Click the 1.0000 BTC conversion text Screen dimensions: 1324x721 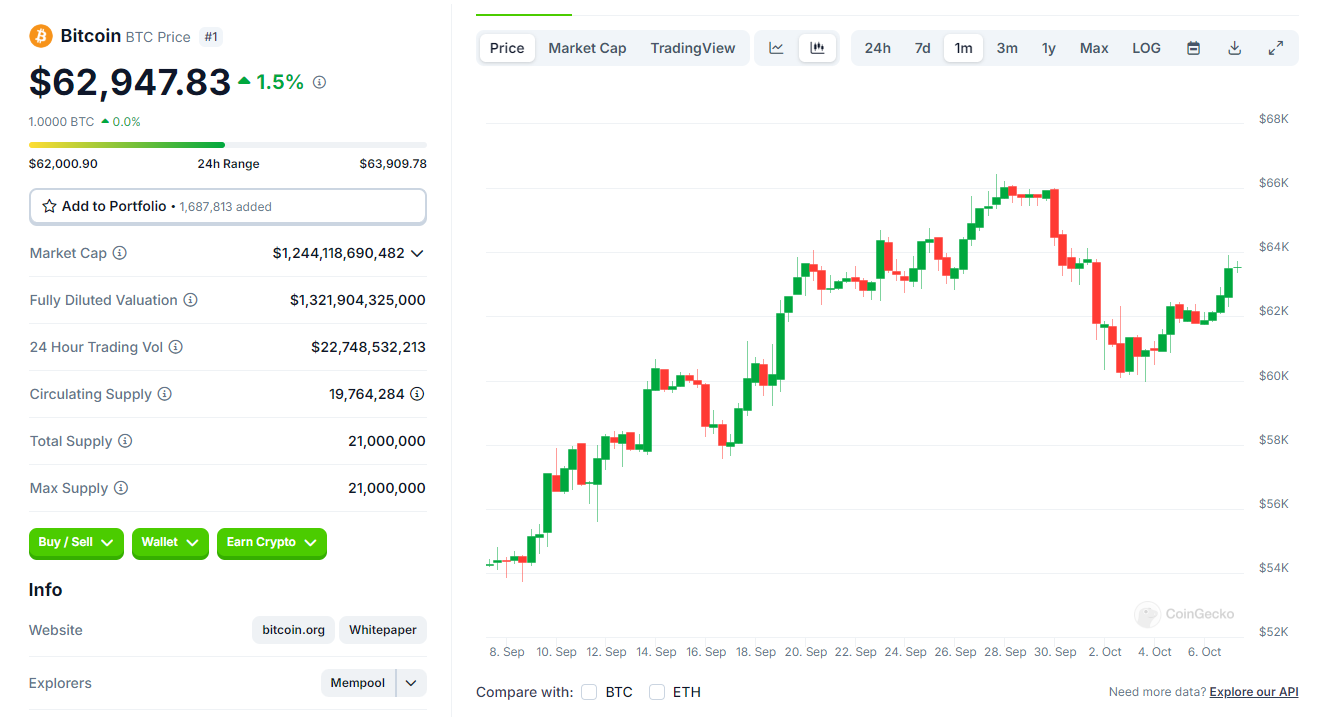pos(61,122)
